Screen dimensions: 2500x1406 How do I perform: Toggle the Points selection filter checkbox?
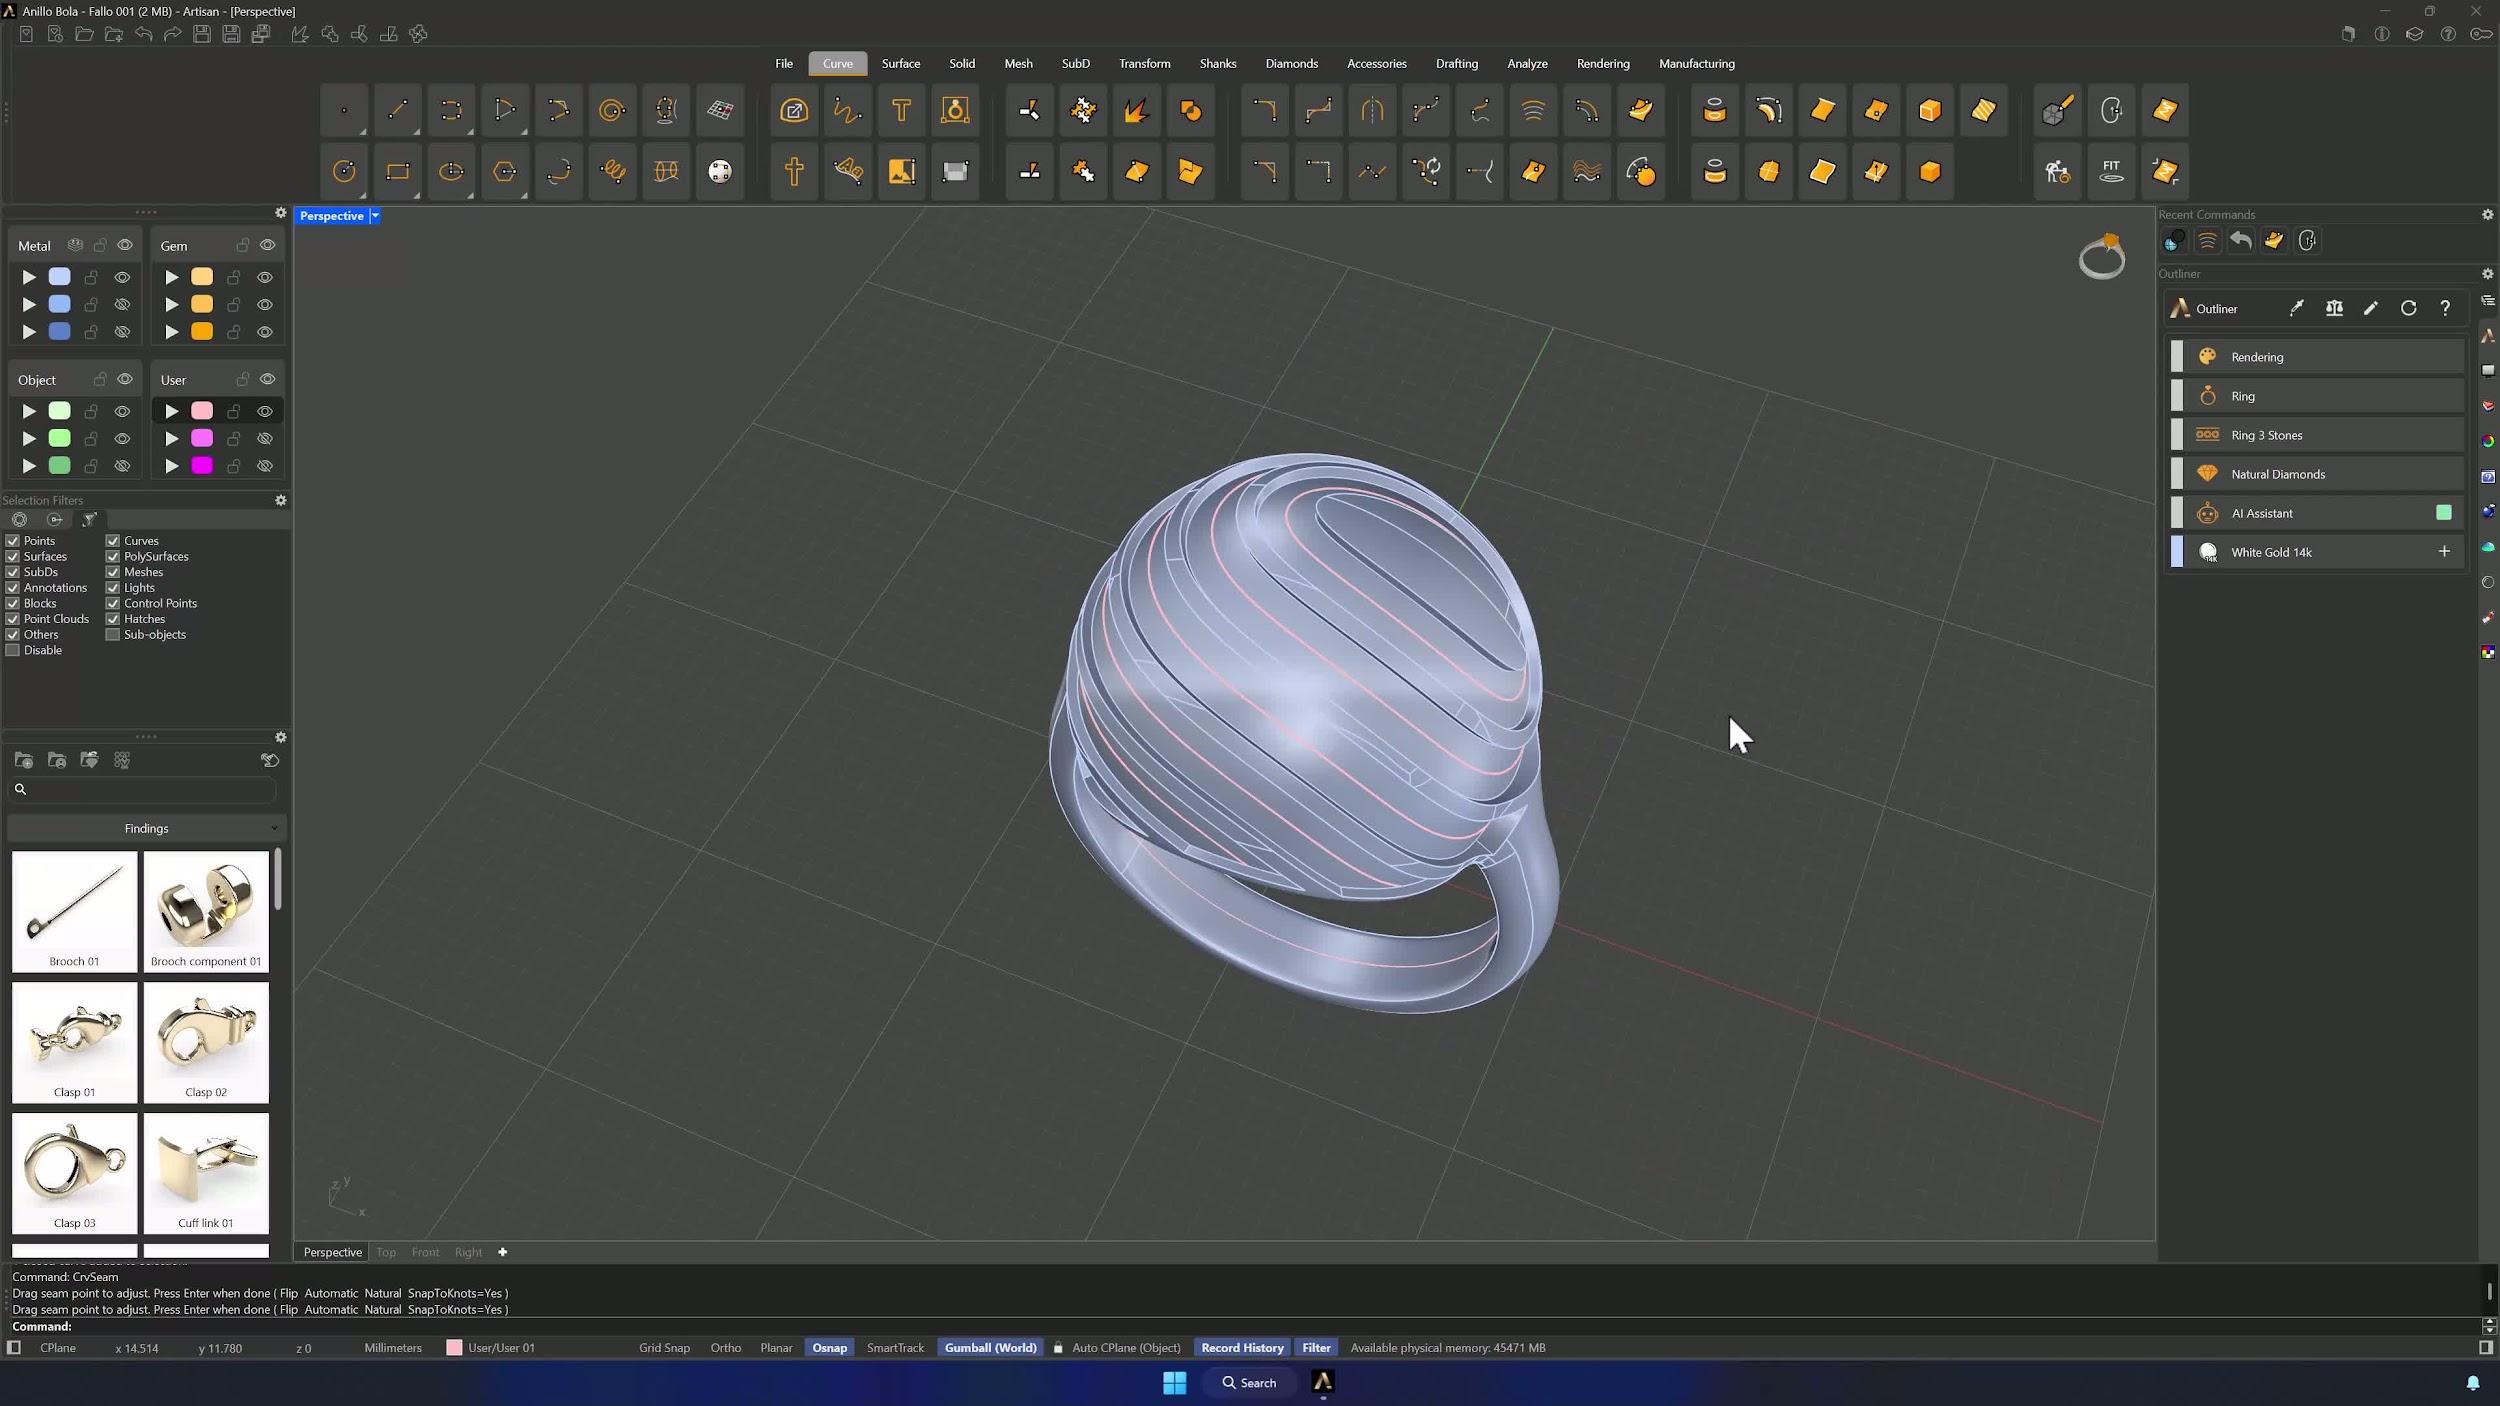pyautogui.click(x=13, y=541)
